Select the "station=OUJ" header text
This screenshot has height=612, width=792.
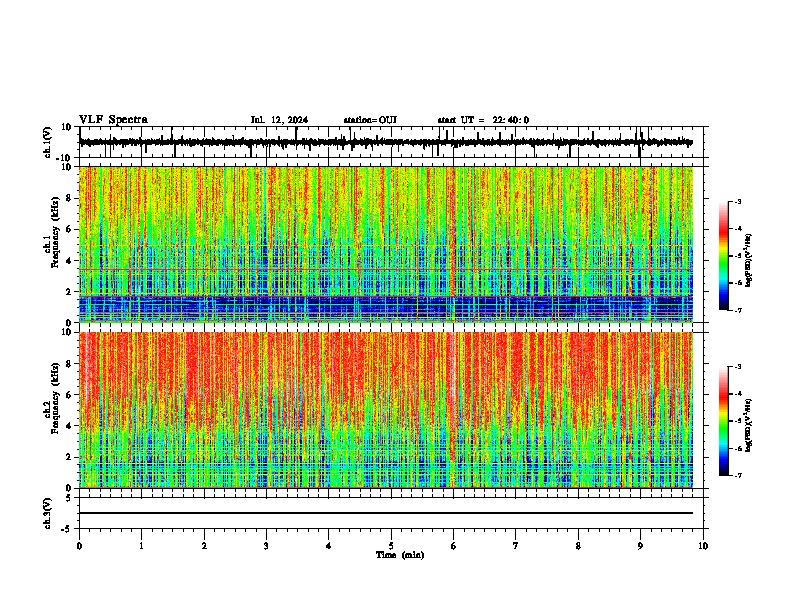pyautogui.click(x=370, y=120)
